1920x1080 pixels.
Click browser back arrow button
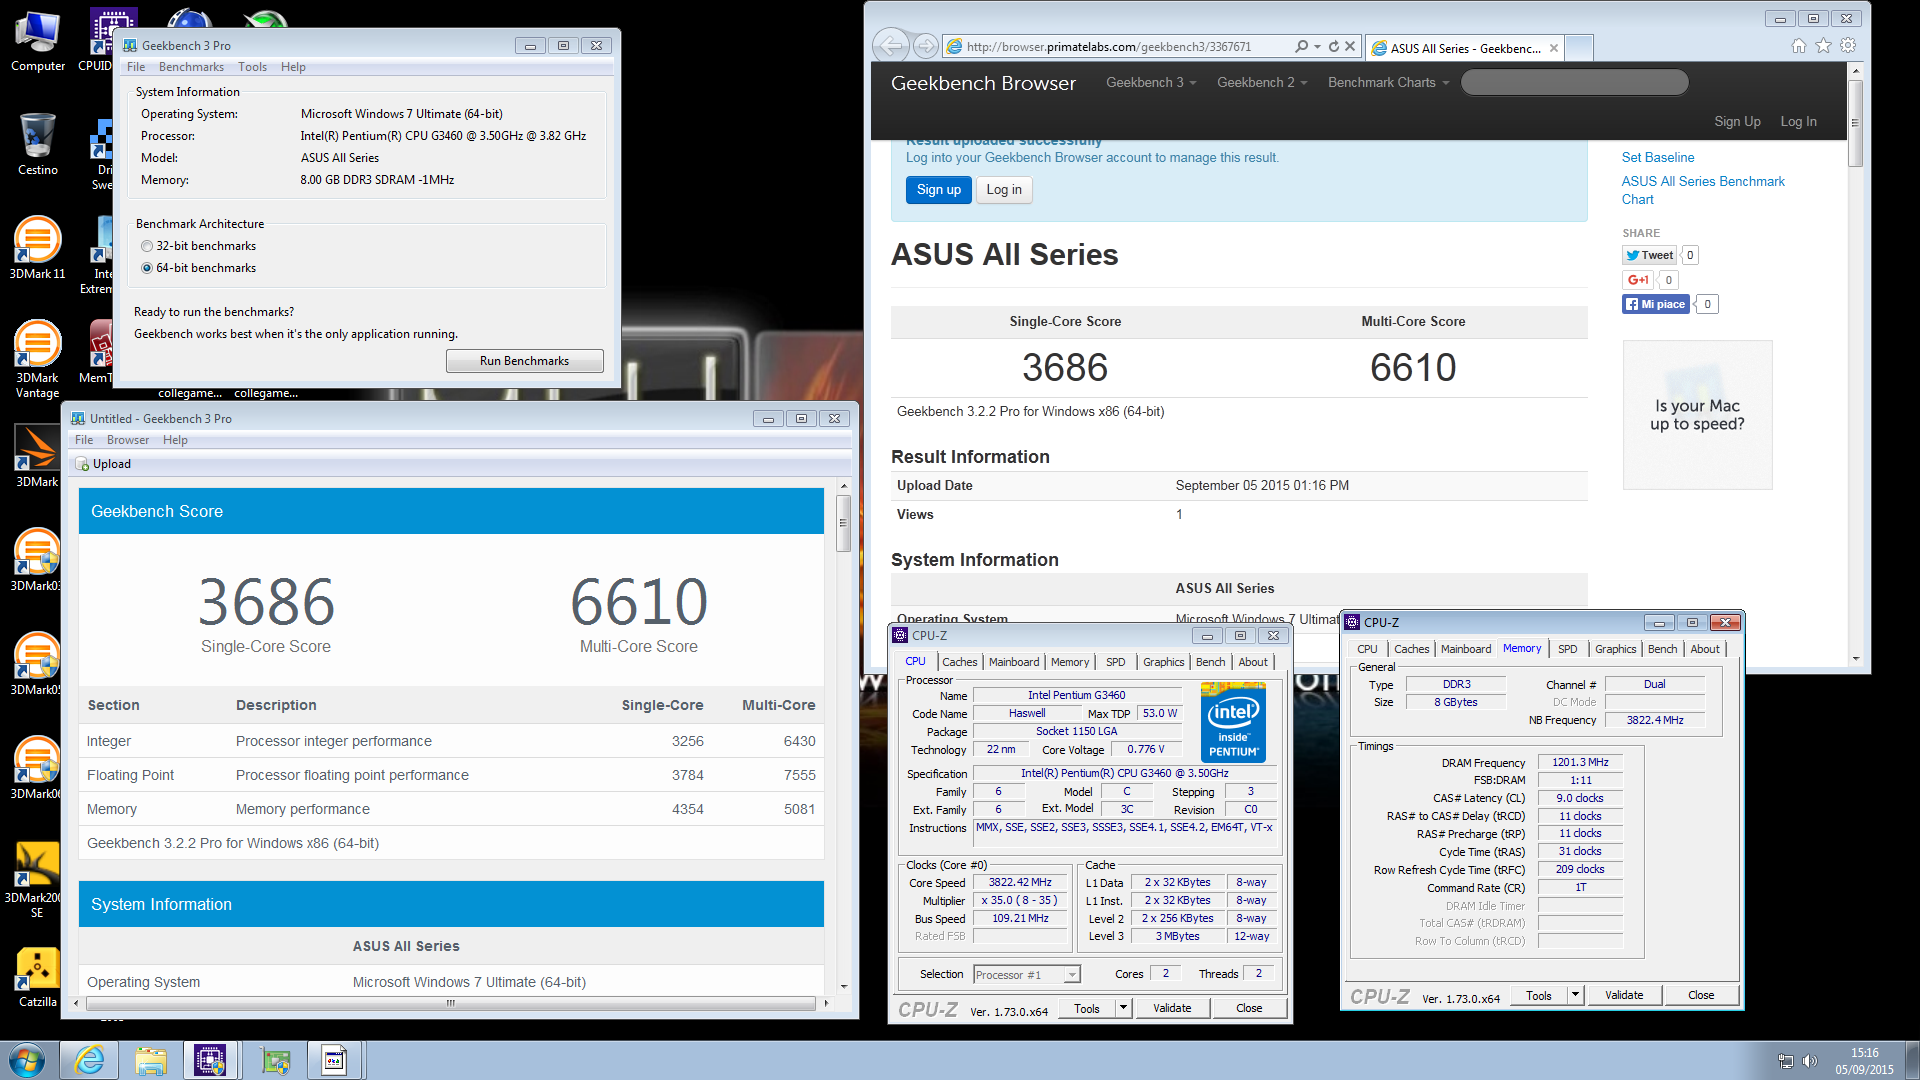tap(890, 46)
